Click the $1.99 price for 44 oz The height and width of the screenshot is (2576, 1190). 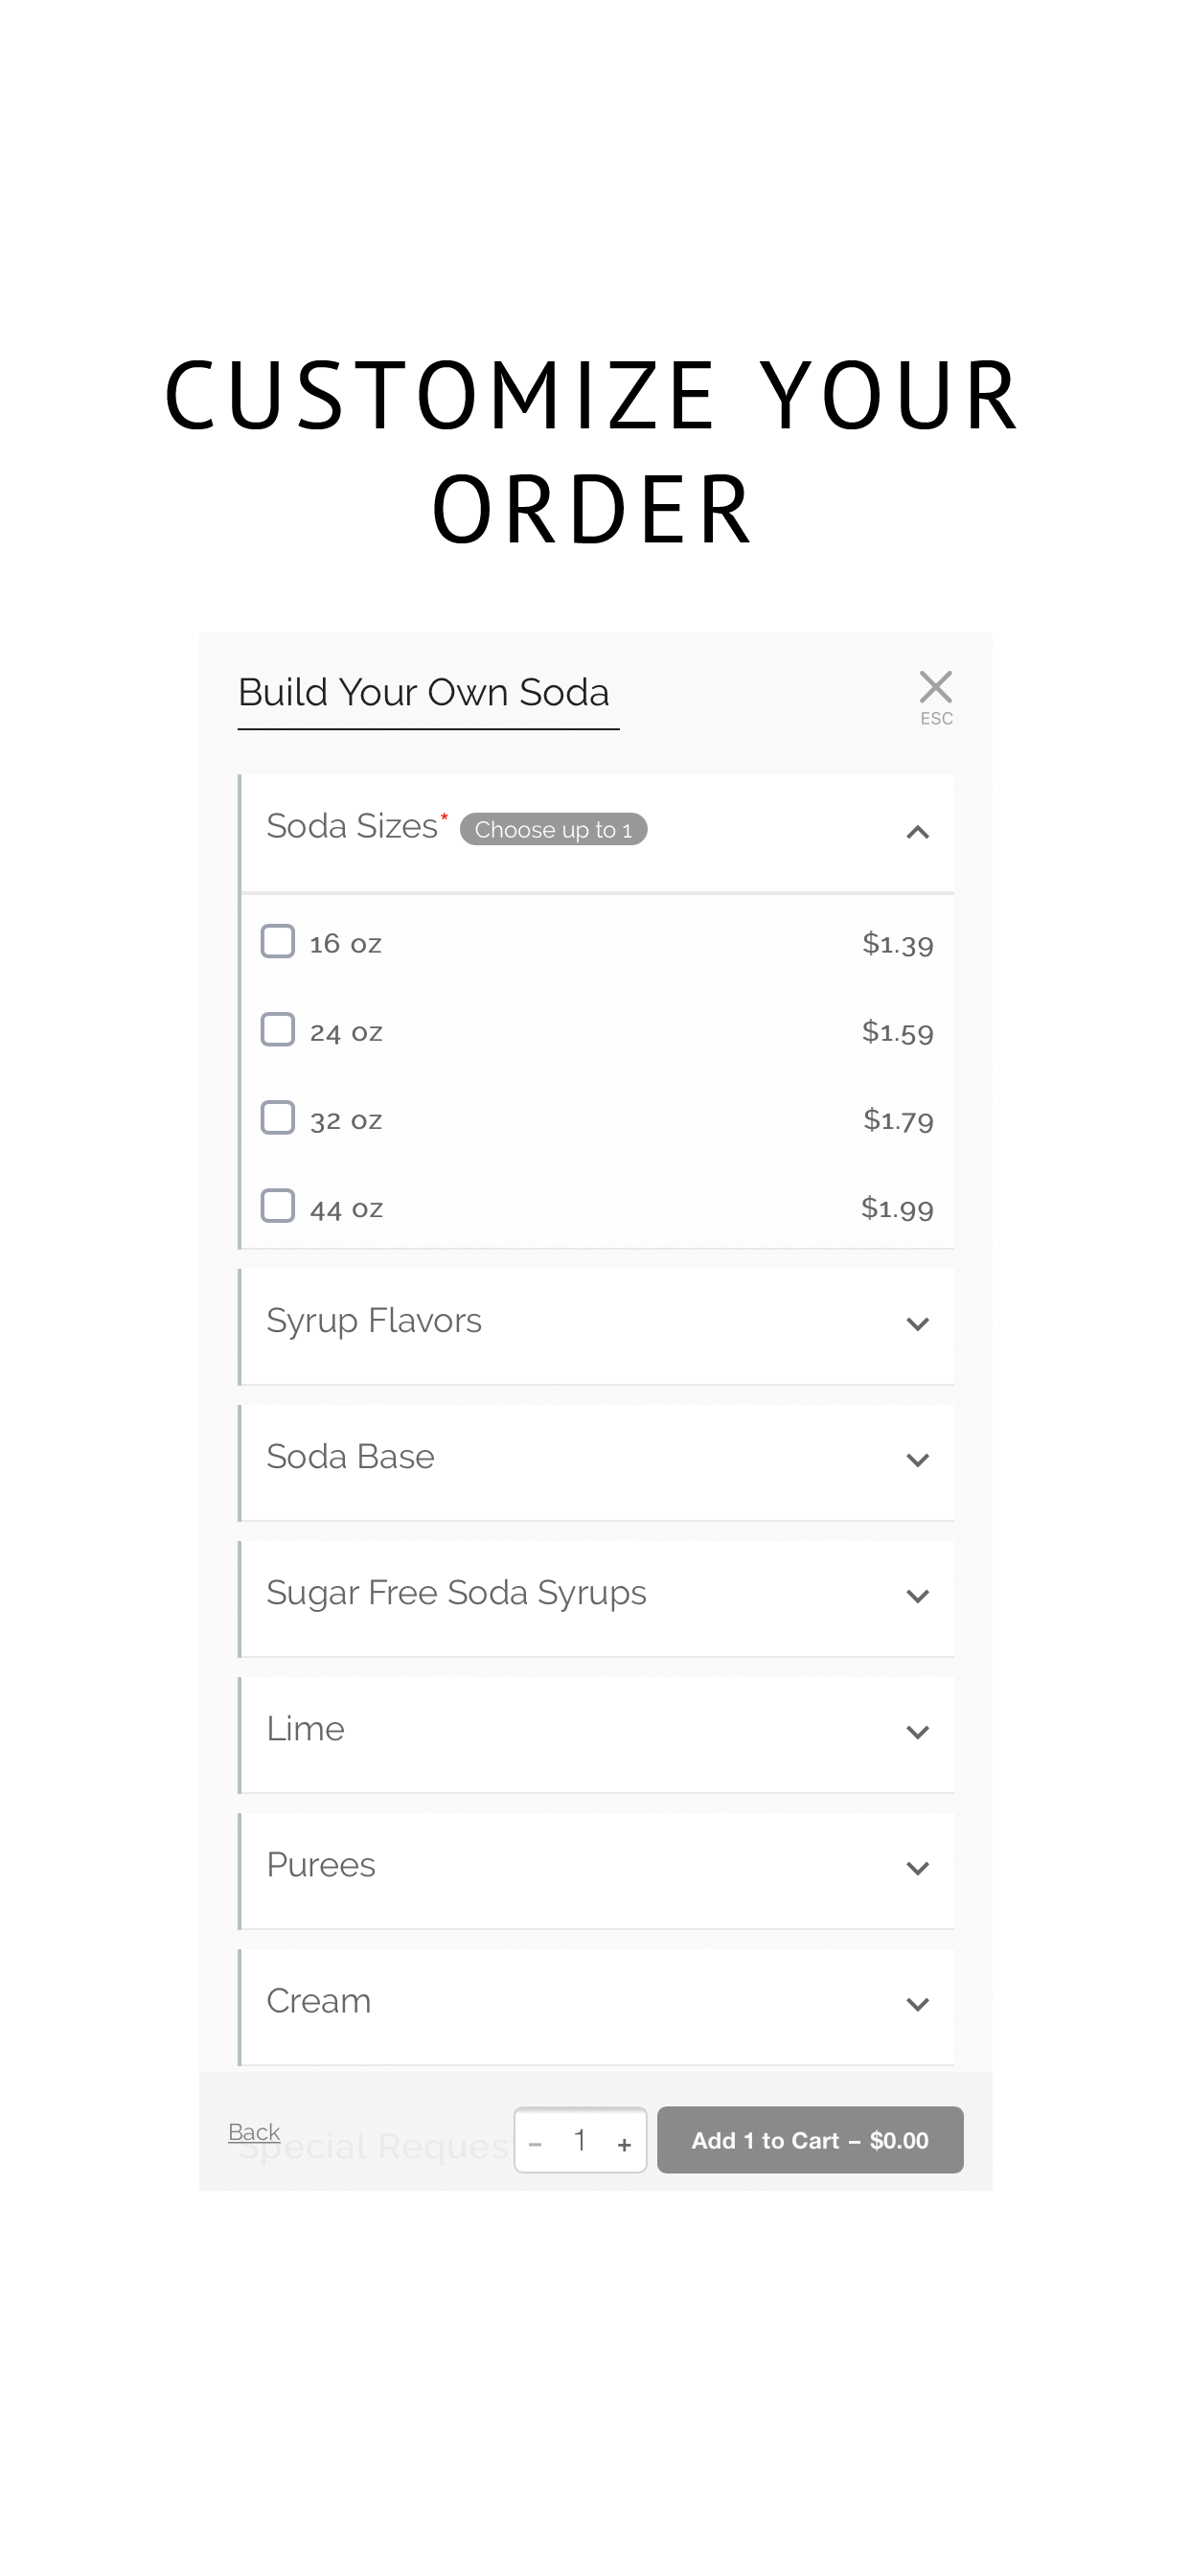897,1208
